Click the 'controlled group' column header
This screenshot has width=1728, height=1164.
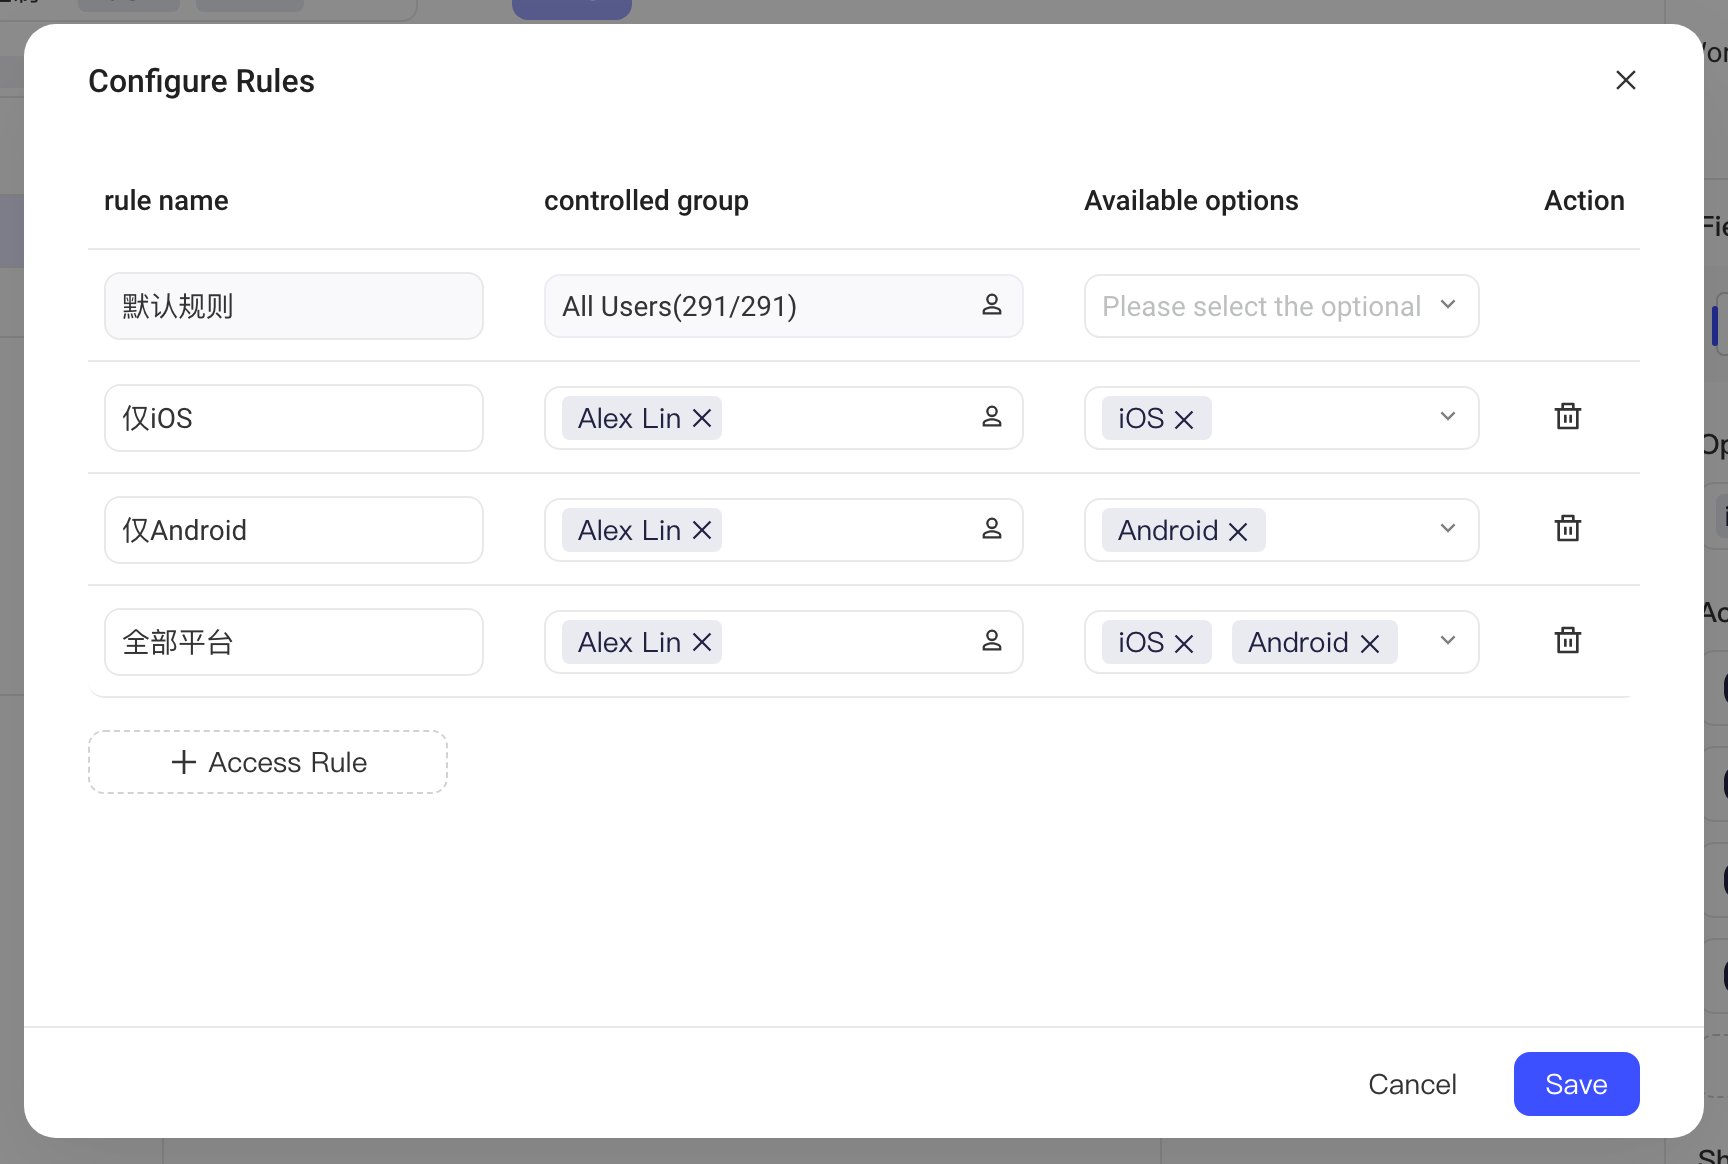click(x=646, y=201)
